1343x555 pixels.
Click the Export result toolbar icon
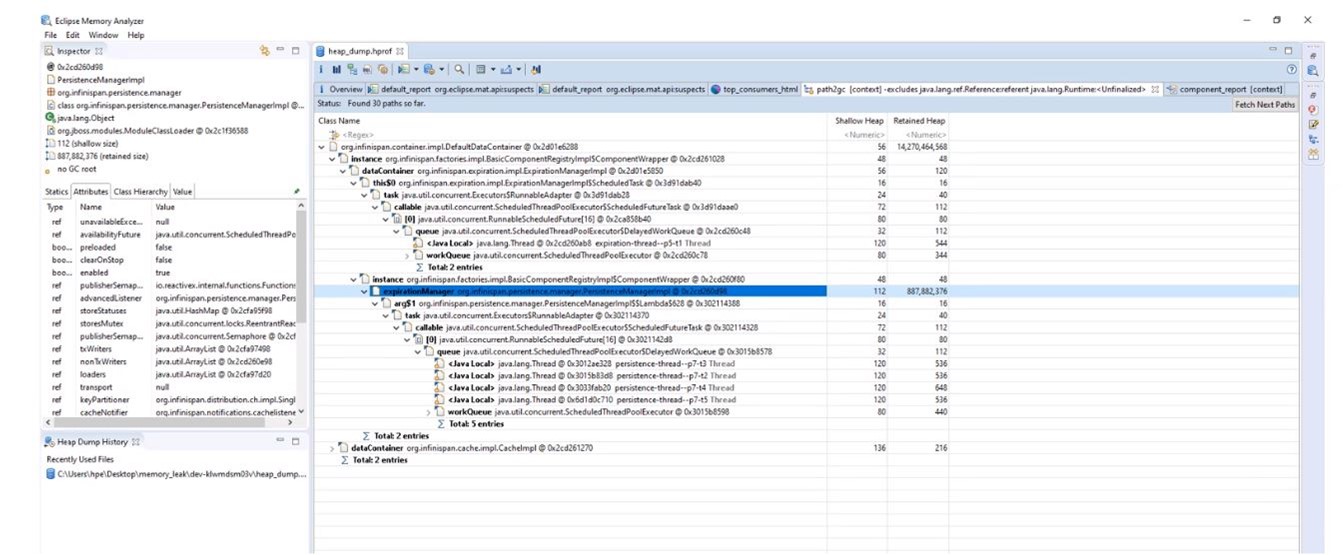[506, 69]
